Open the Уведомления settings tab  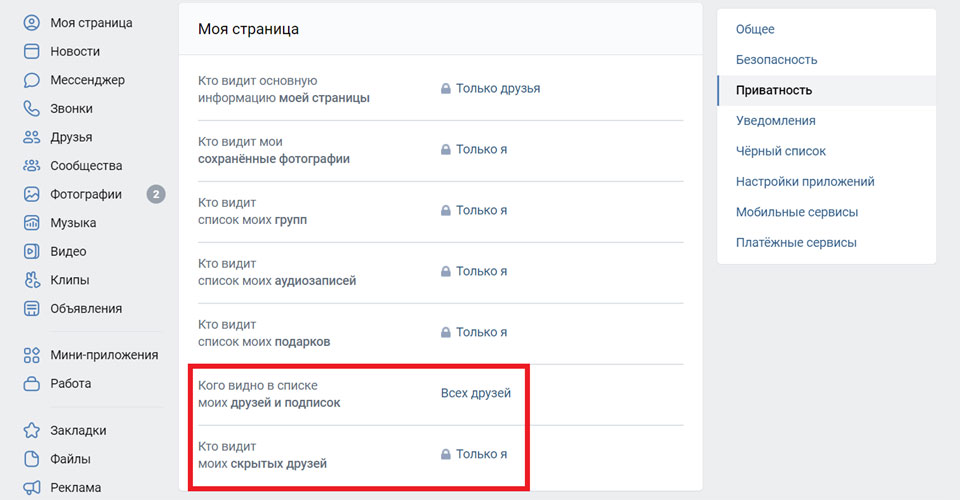point(775,121)
